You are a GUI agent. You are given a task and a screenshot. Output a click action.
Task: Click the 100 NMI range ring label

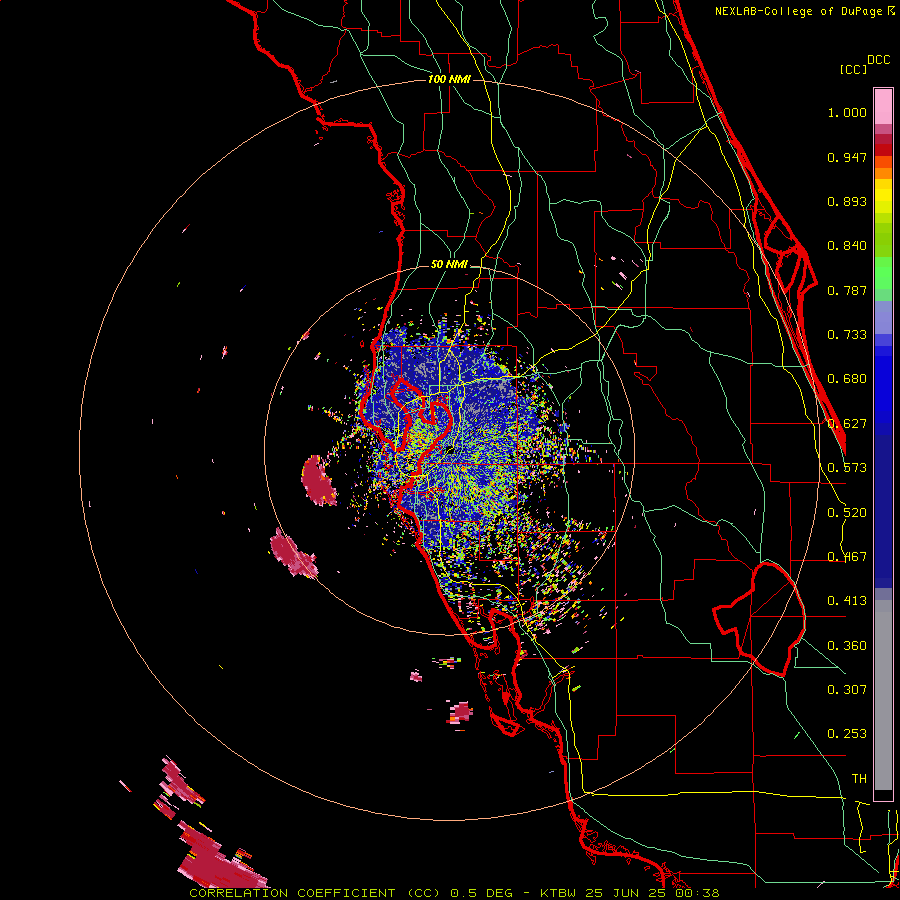[449, 79]
